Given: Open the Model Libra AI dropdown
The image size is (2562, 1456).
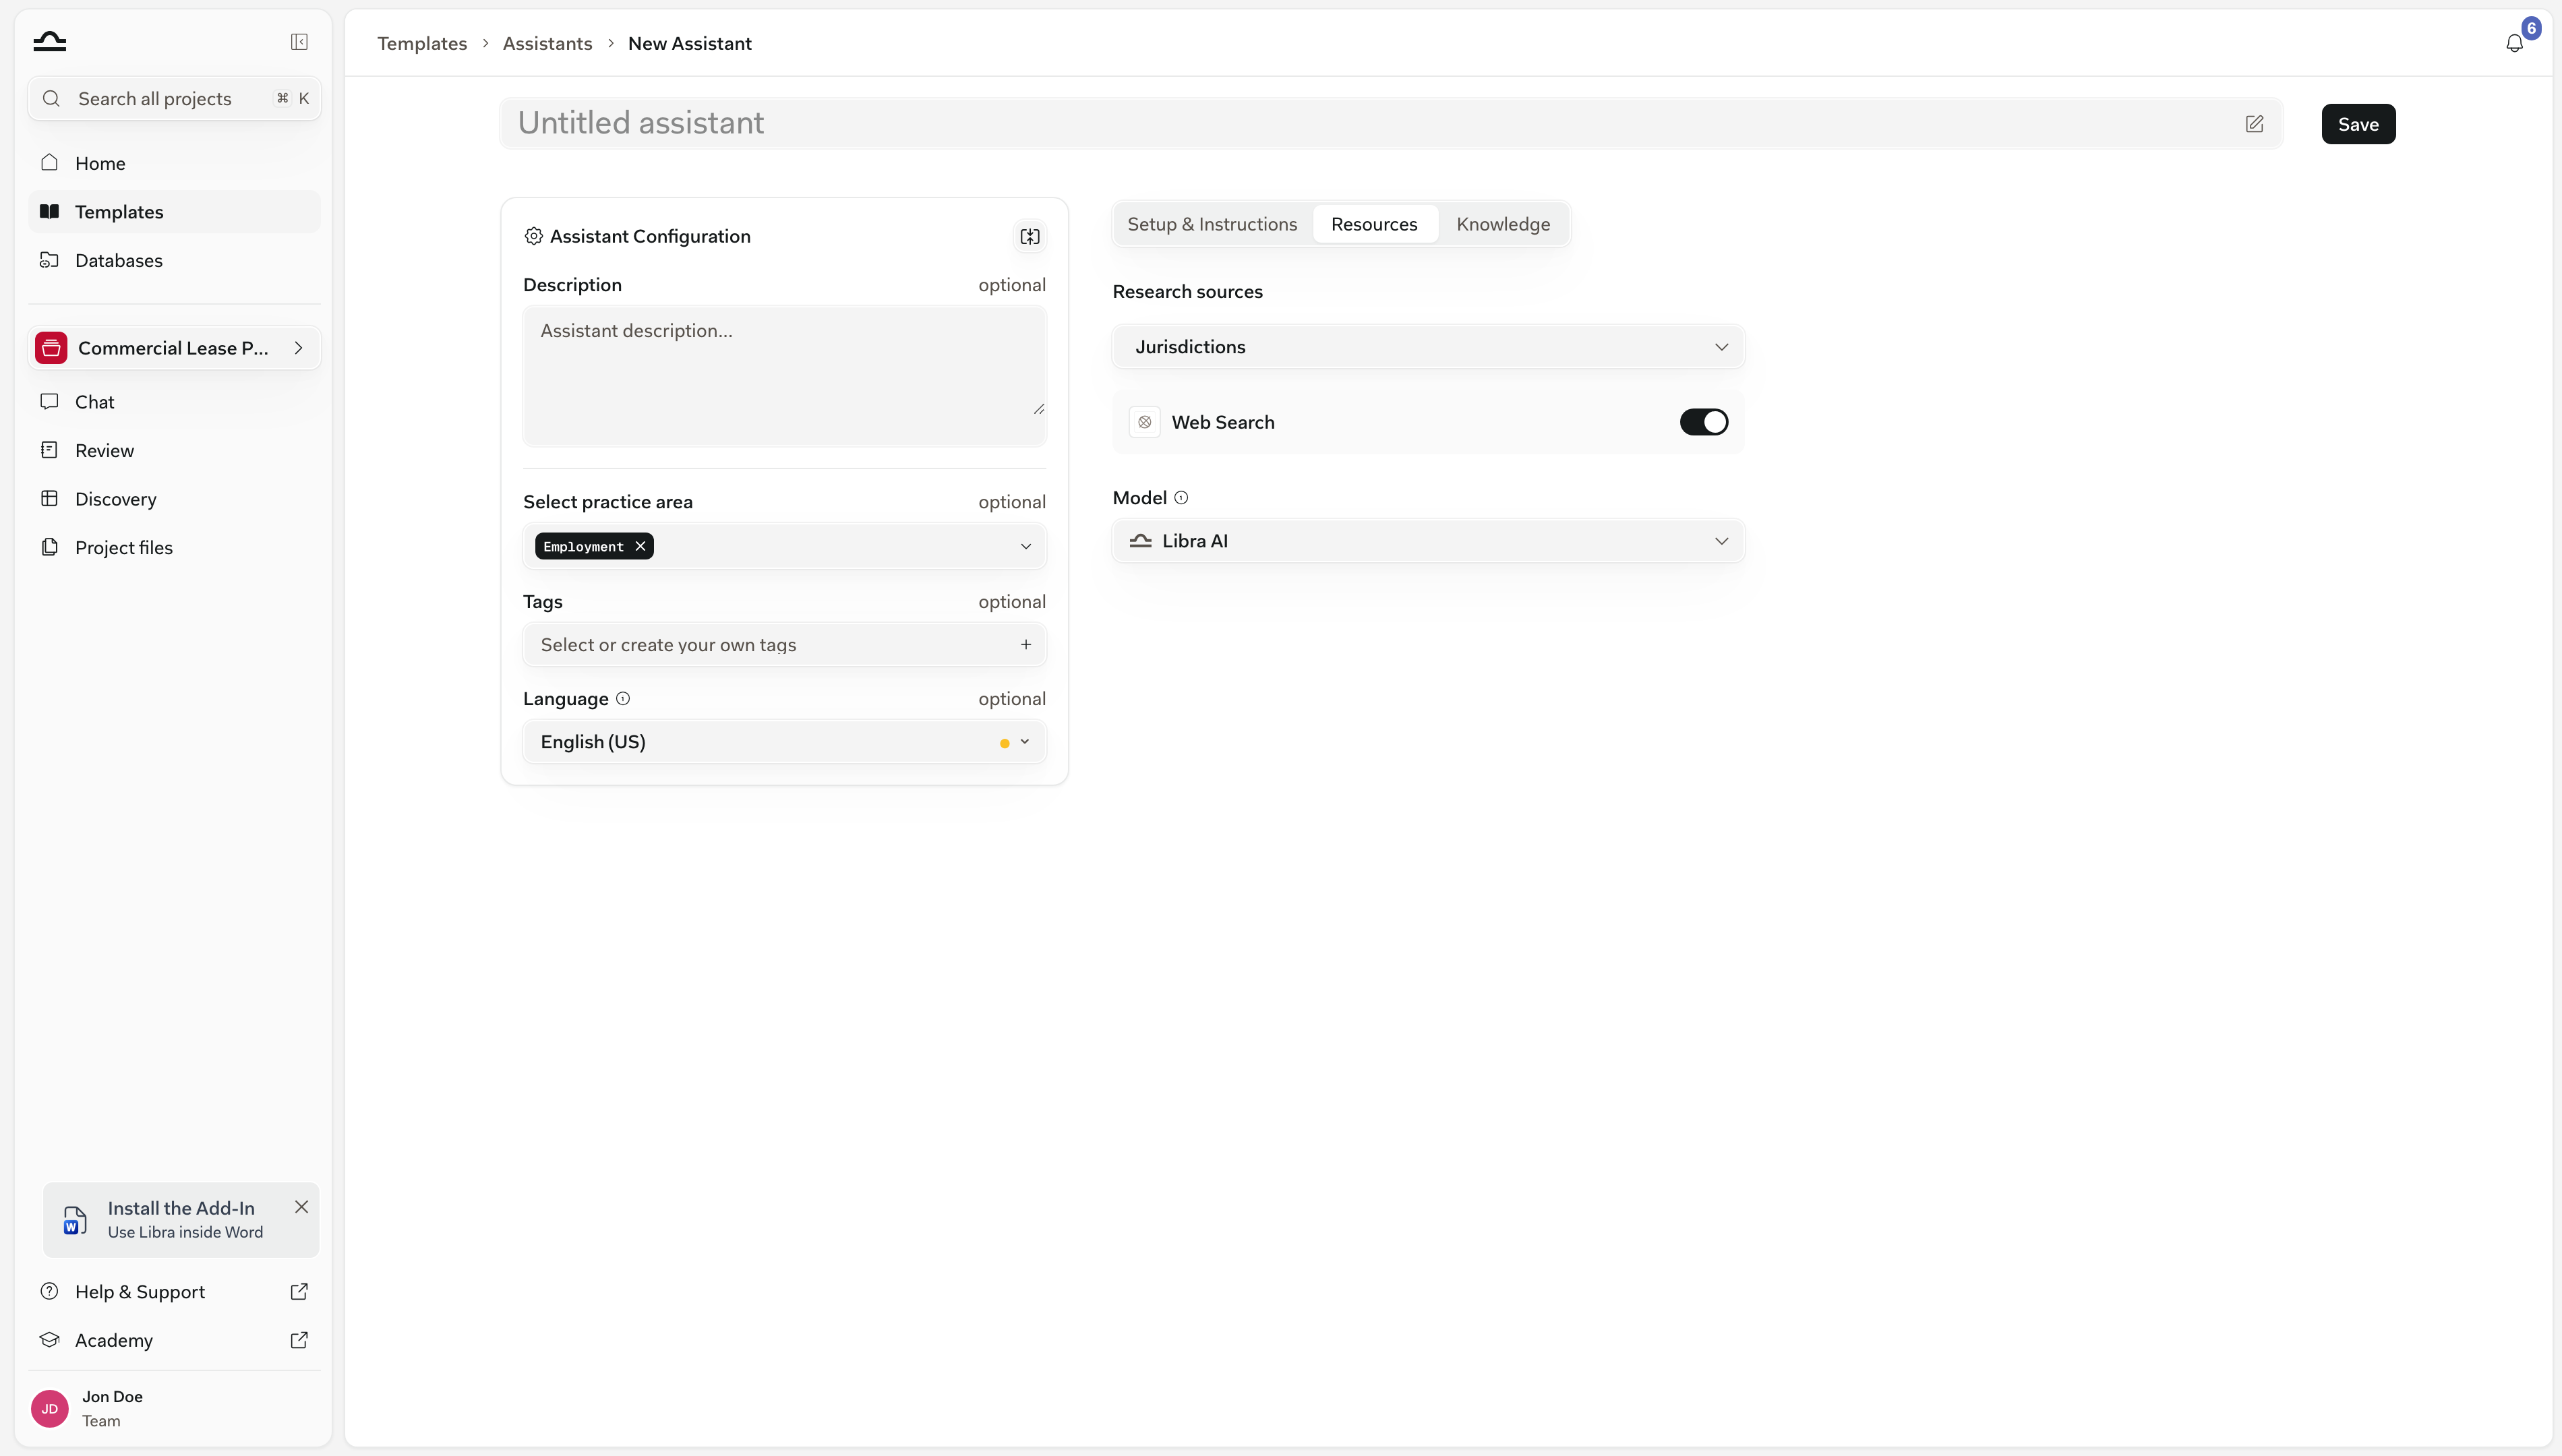Looking at the screenshot, I should [x=1428, y=541].
